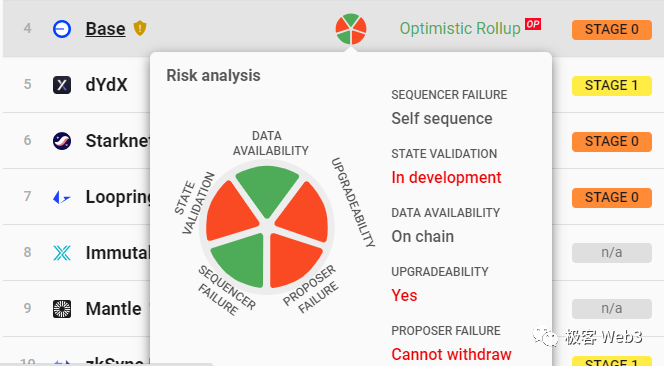Click the yellow STAGE 1 badge for dYdX

611,86
